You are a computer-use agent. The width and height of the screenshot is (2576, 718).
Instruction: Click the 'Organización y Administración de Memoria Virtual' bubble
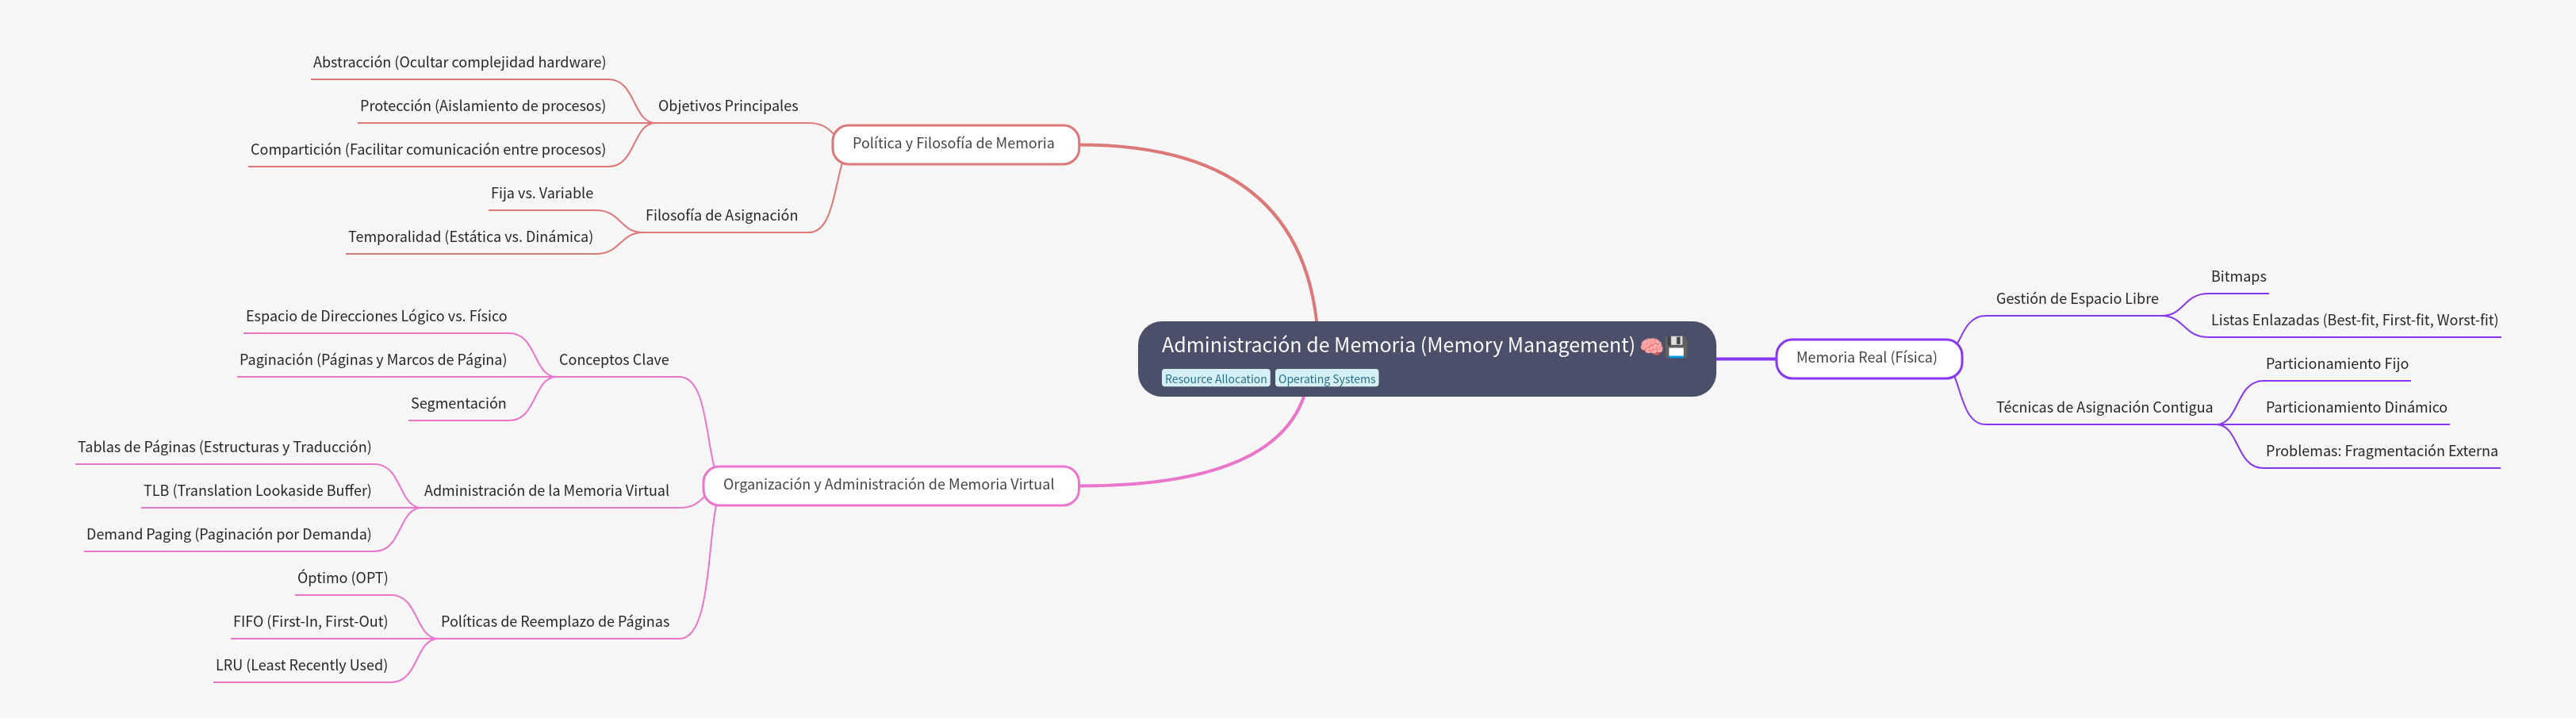[x=889, y=485]
